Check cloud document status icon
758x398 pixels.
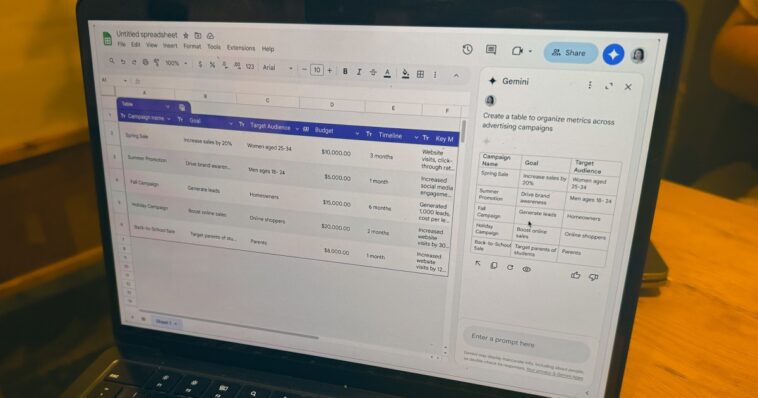click(x=210, y=36)
